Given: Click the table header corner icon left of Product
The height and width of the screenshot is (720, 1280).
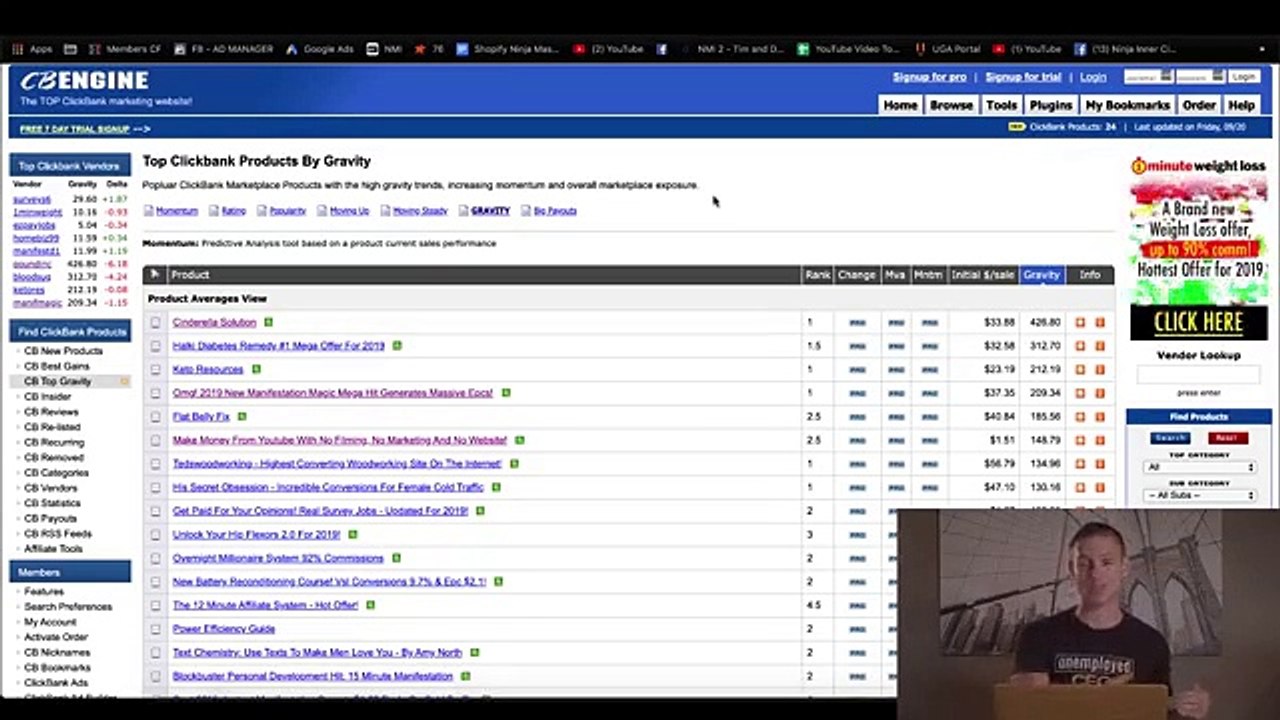Looking at the screenshot, I should (155, 274).
